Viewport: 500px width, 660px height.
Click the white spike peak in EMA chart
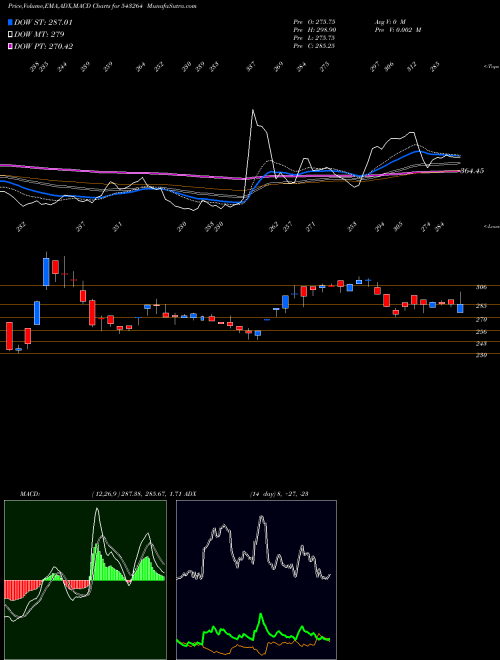pos(253,110)
